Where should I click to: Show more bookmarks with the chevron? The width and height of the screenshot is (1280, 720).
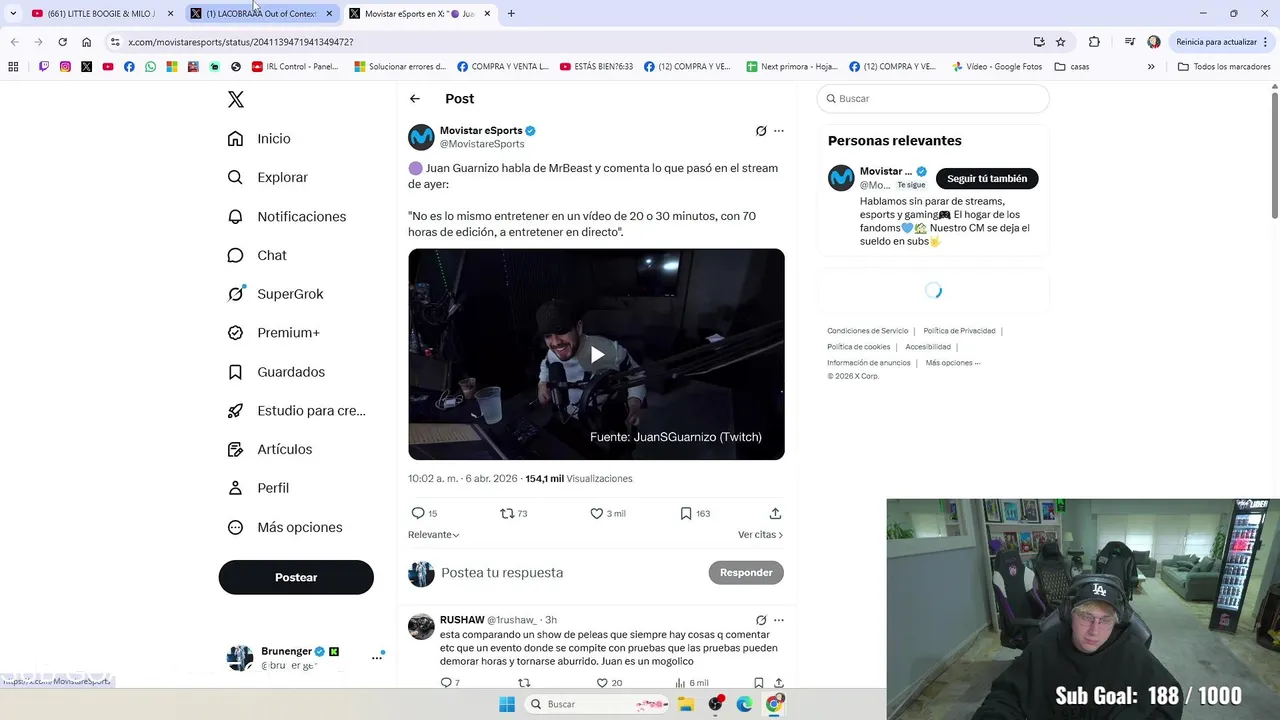[x=1151, y=67]
